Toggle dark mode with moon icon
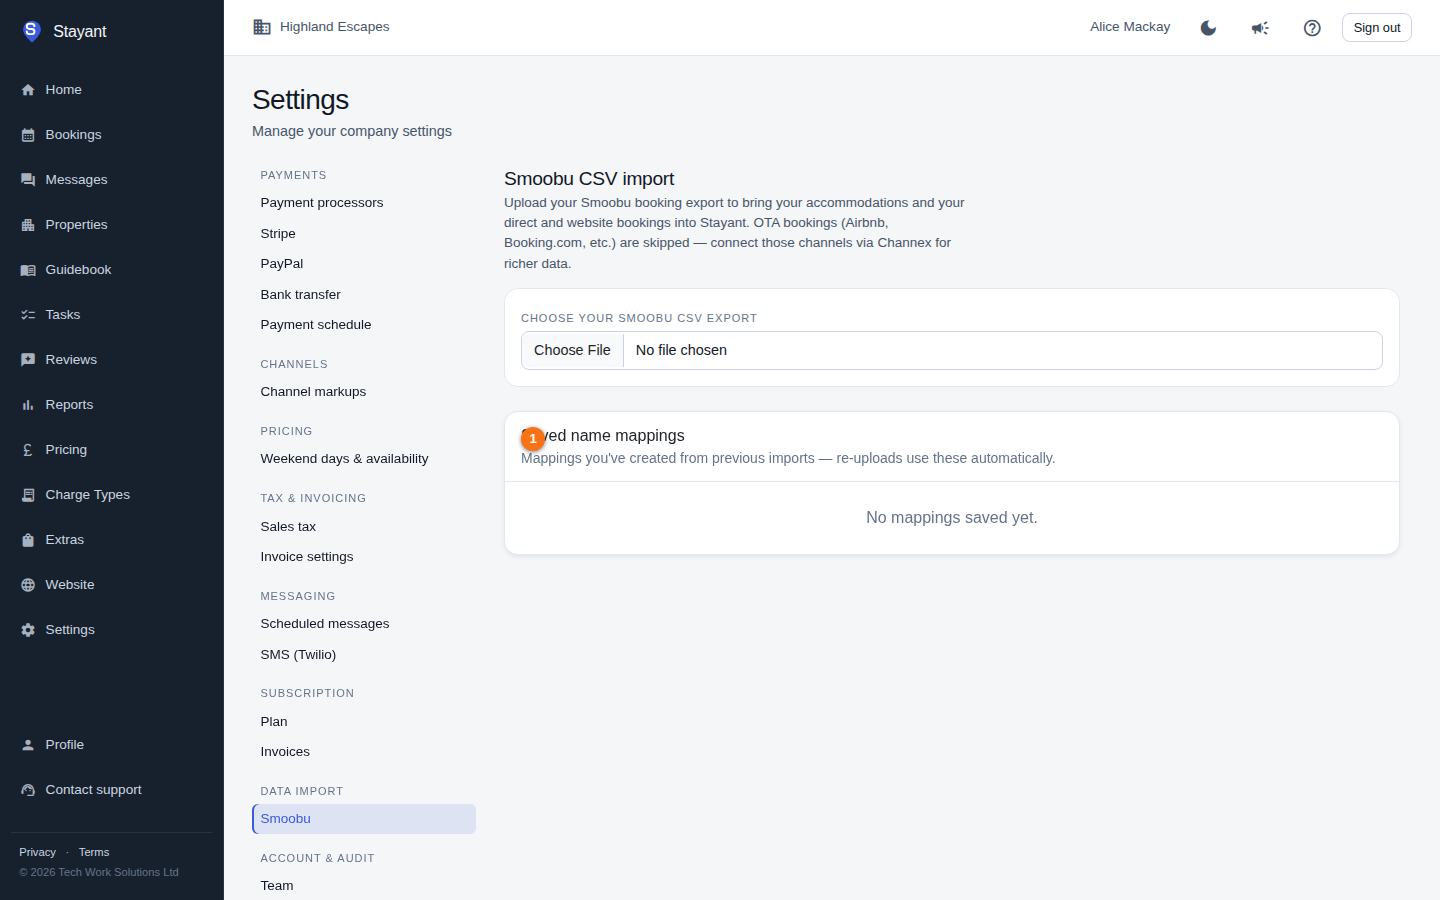 (1208, 28)
